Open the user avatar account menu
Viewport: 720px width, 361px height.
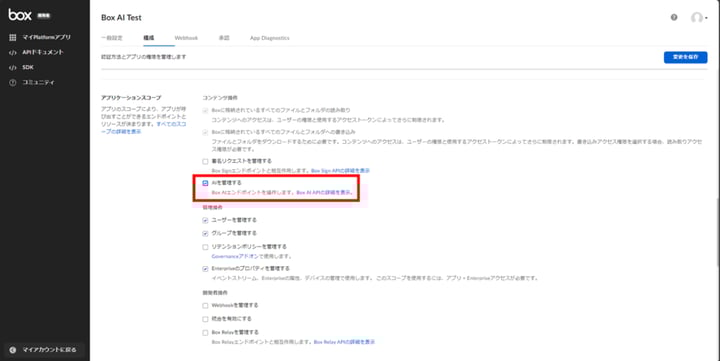click(x=699, y=18)
